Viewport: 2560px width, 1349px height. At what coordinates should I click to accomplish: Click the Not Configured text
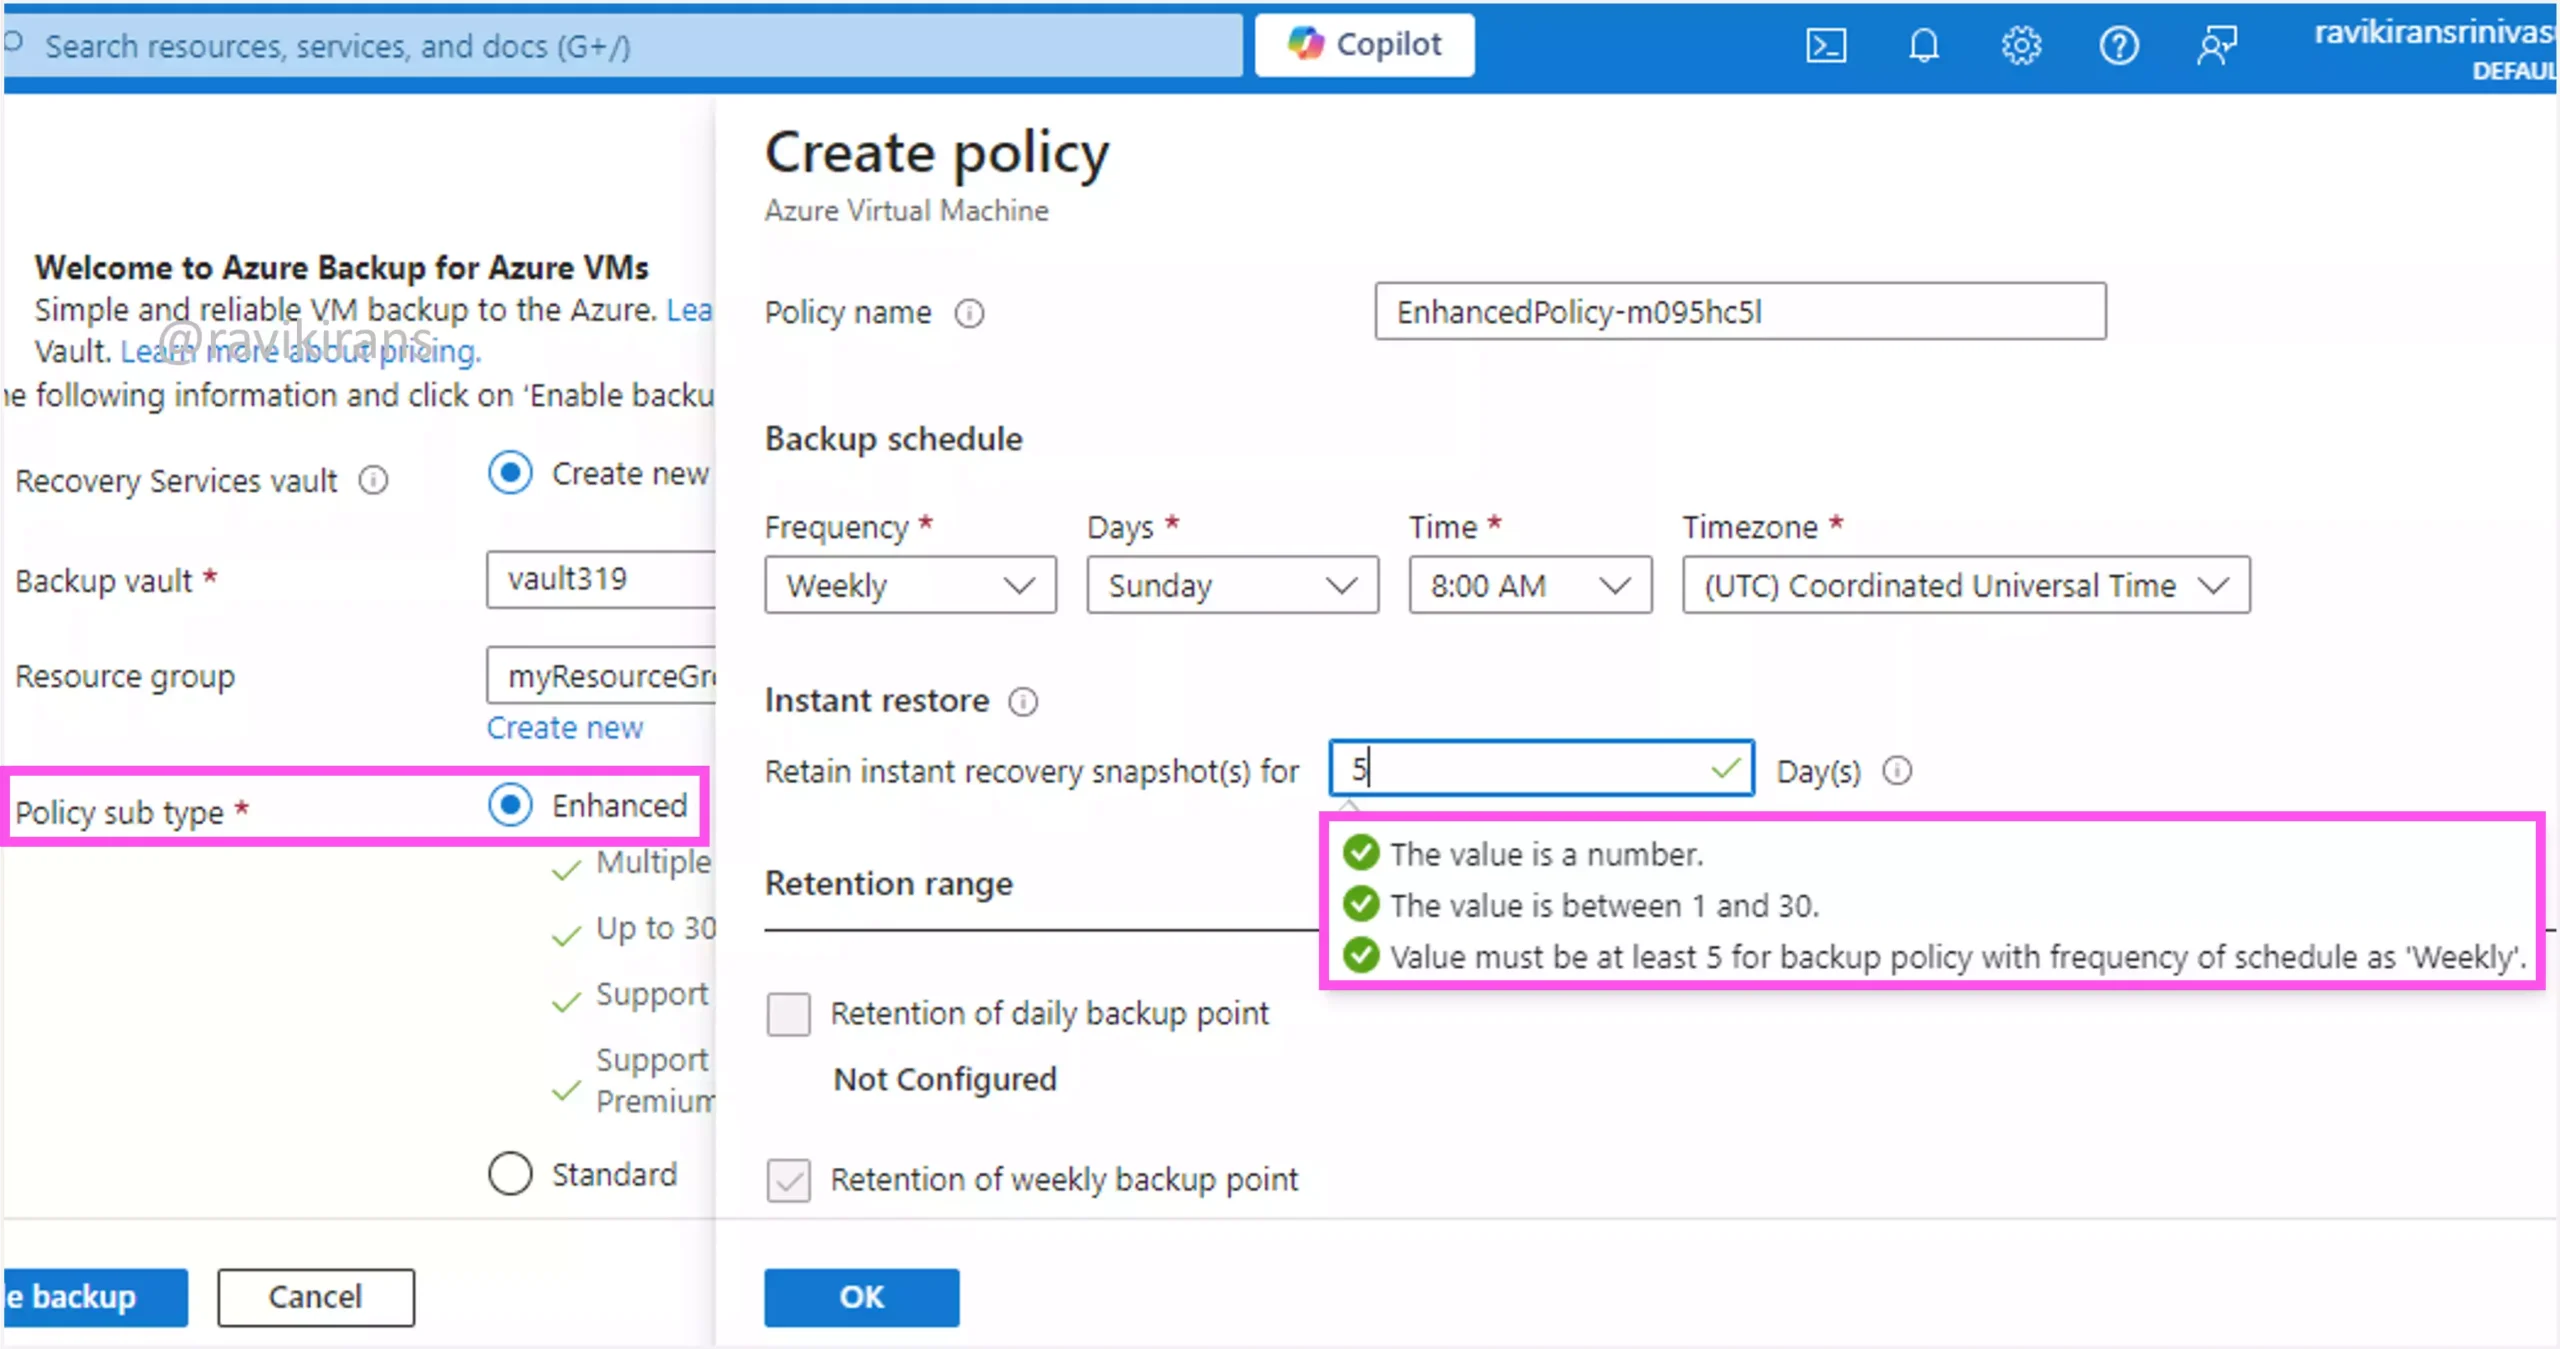coord(945,1080)
